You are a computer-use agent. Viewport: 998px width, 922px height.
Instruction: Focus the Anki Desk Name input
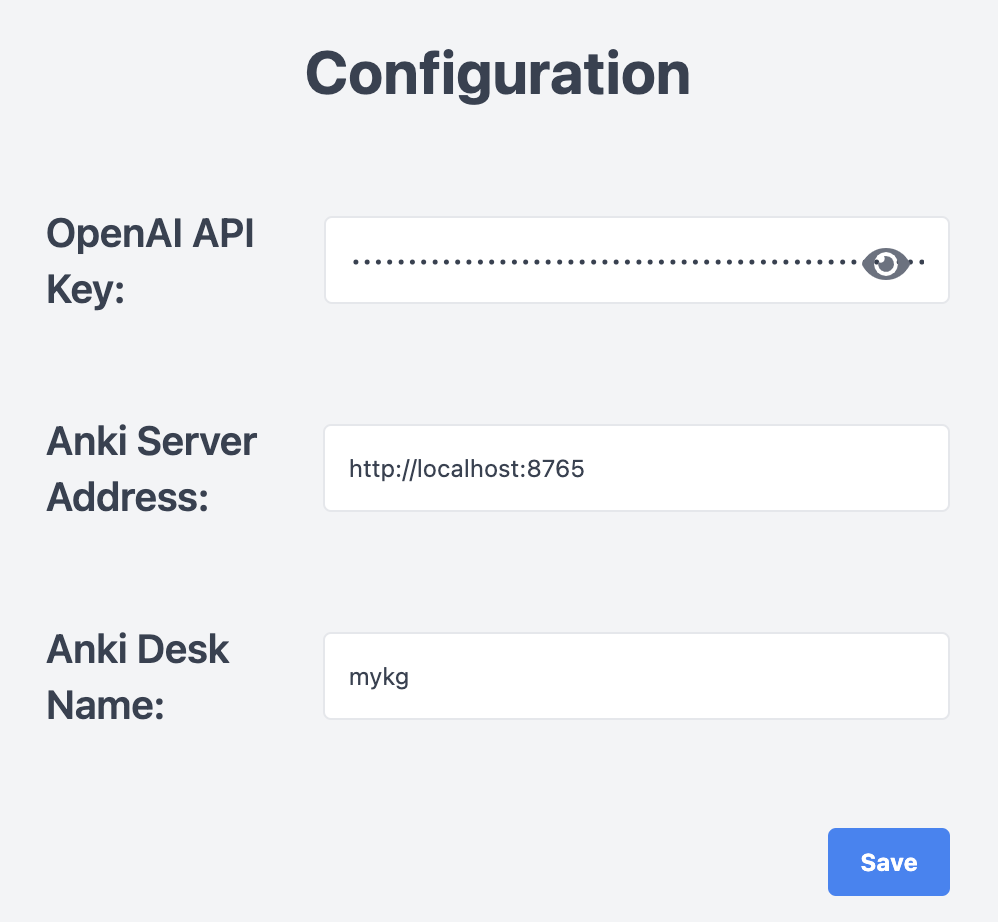click(636, 676)
